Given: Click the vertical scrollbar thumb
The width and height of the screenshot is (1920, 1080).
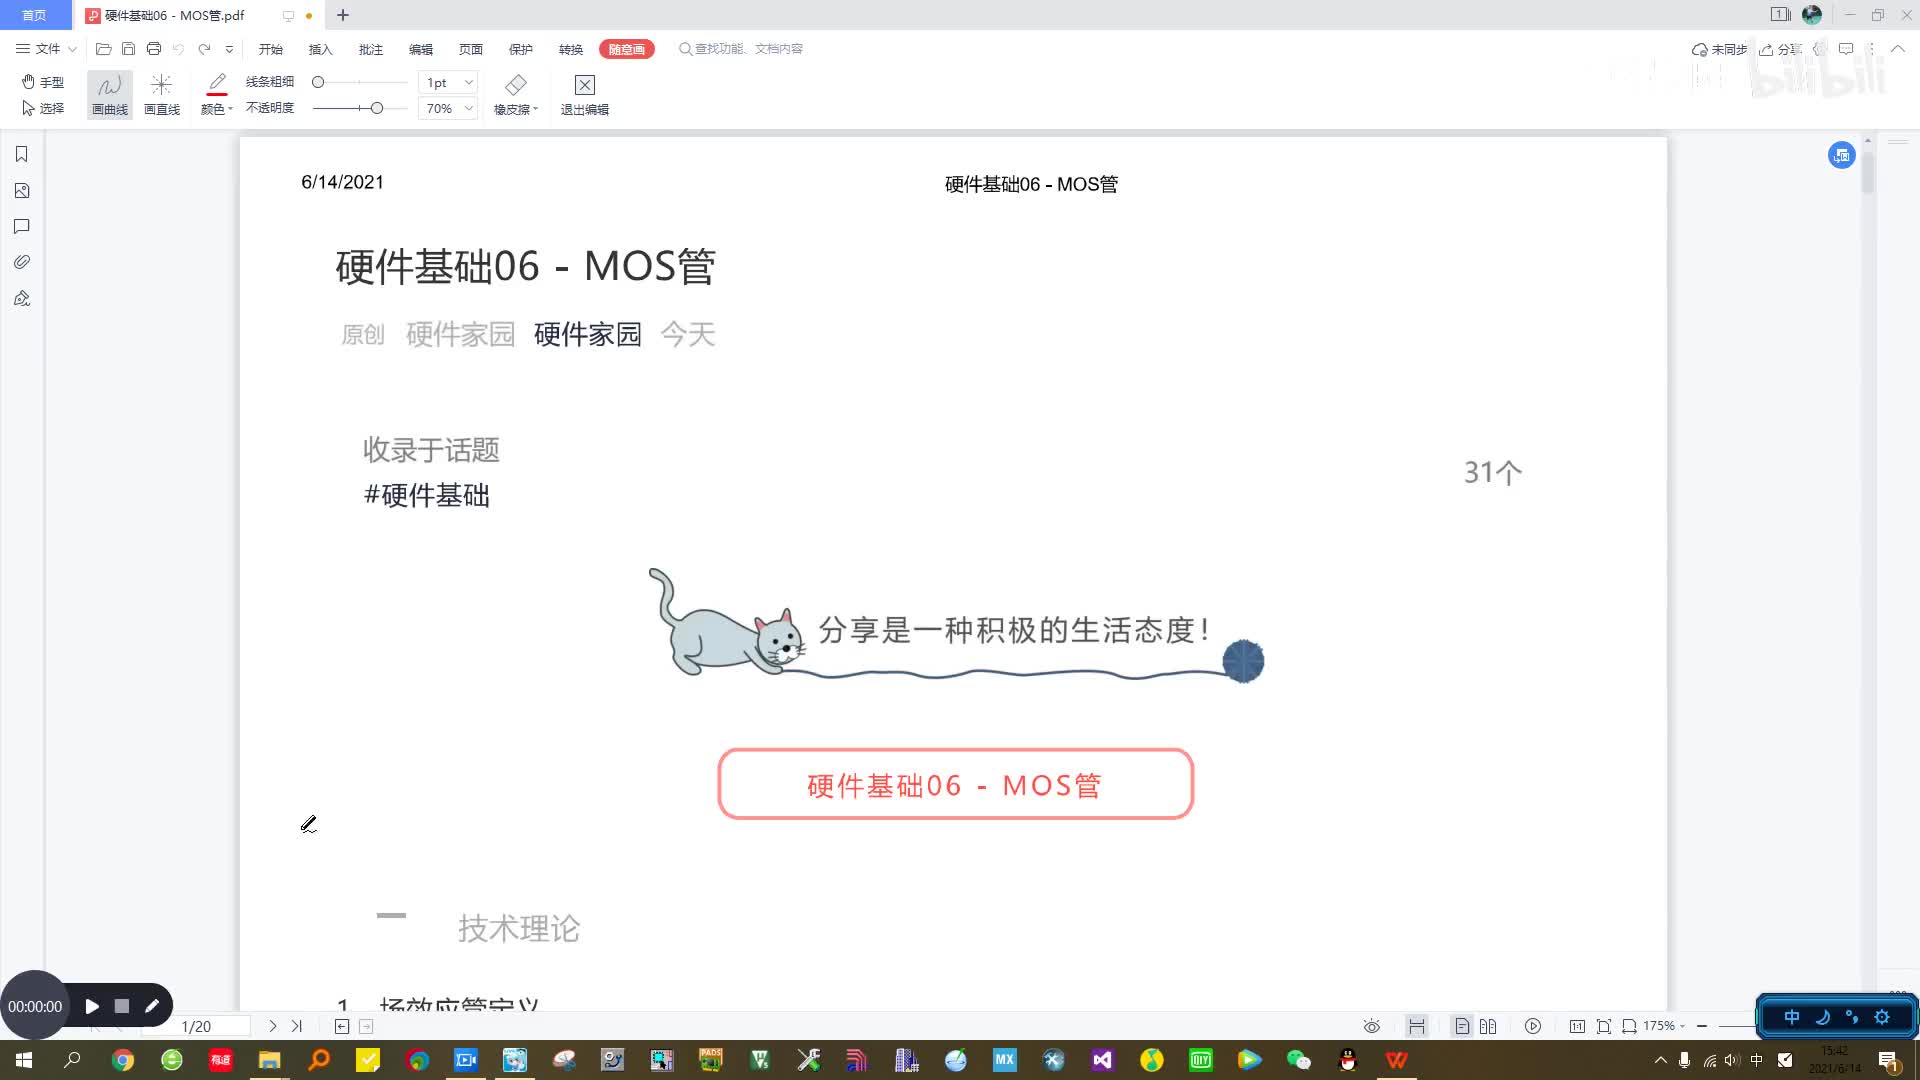Looking at the screenshot, I should click(x=1867, y=171).
